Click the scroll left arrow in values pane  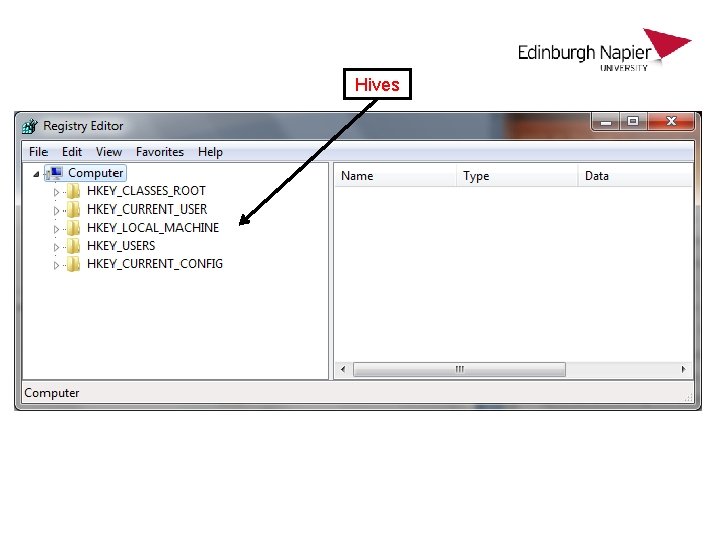click(x=343, y=369)
